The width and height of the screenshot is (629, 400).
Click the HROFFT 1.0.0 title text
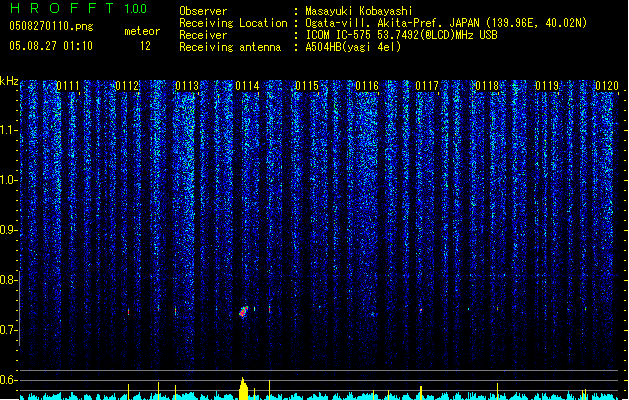(78, 8)
